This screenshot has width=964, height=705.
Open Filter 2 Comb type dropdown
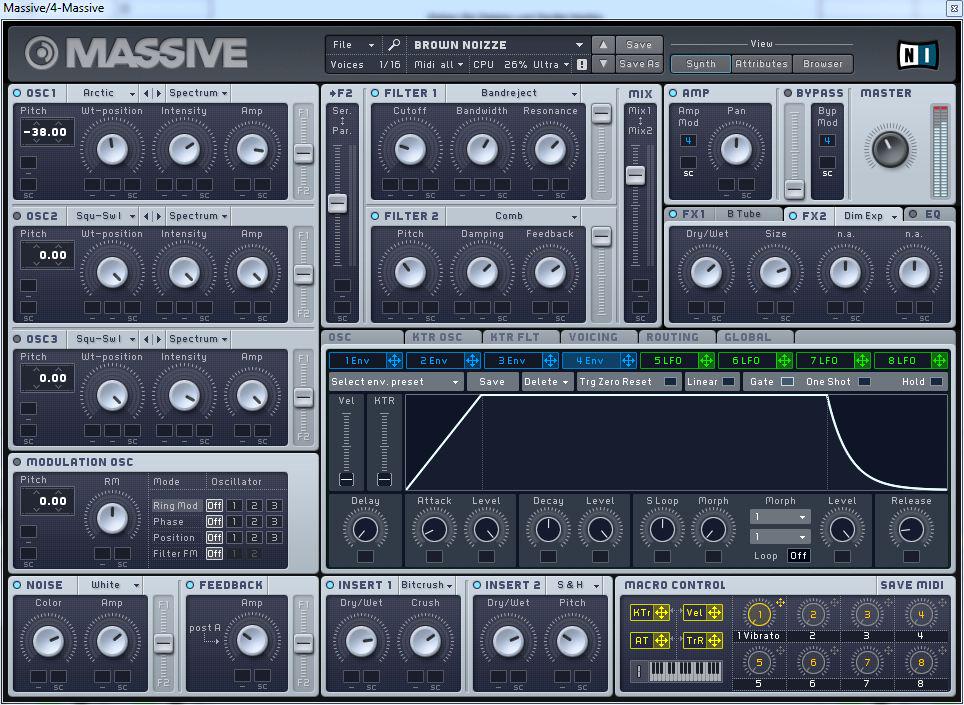(x=513, y=216)
